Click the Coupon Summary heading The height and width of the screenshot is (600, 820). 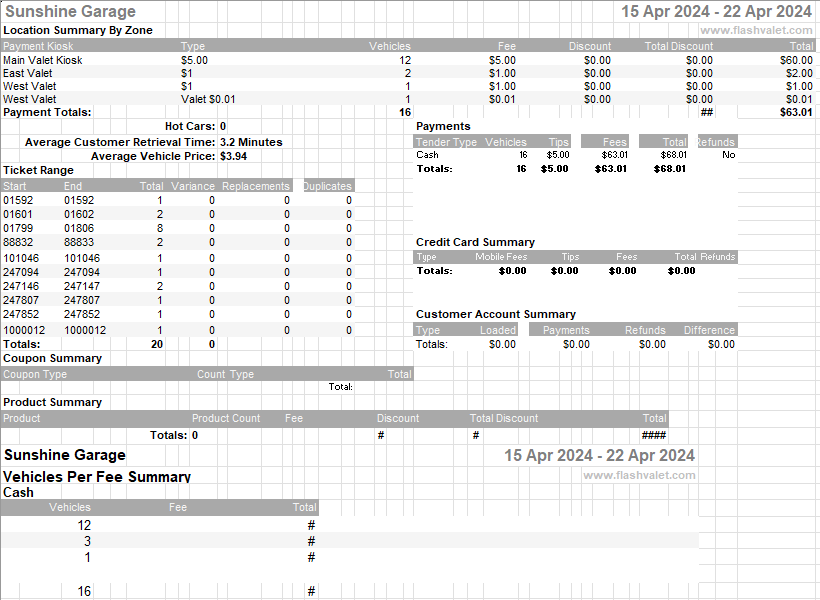[52, 358]
